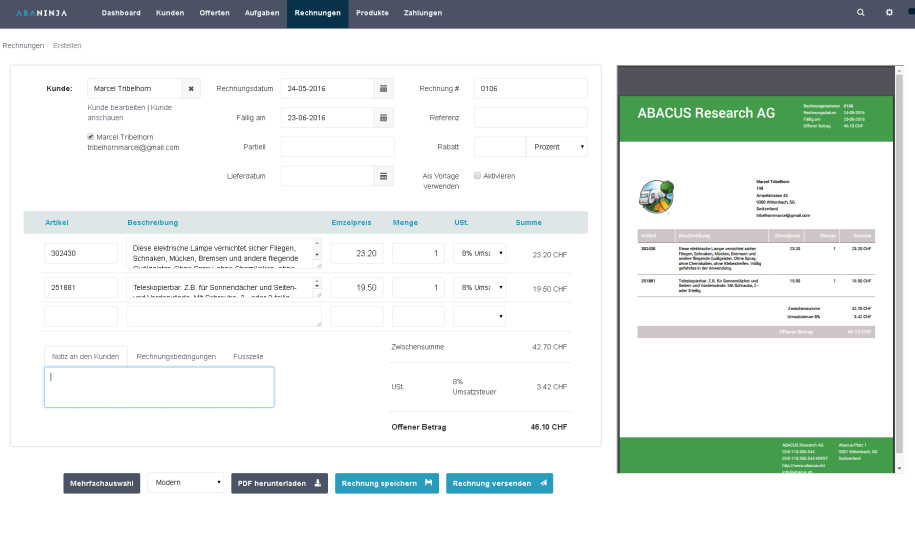Click the Kunde name field
This screenshot has width=915, height=534.
[135, 89]
